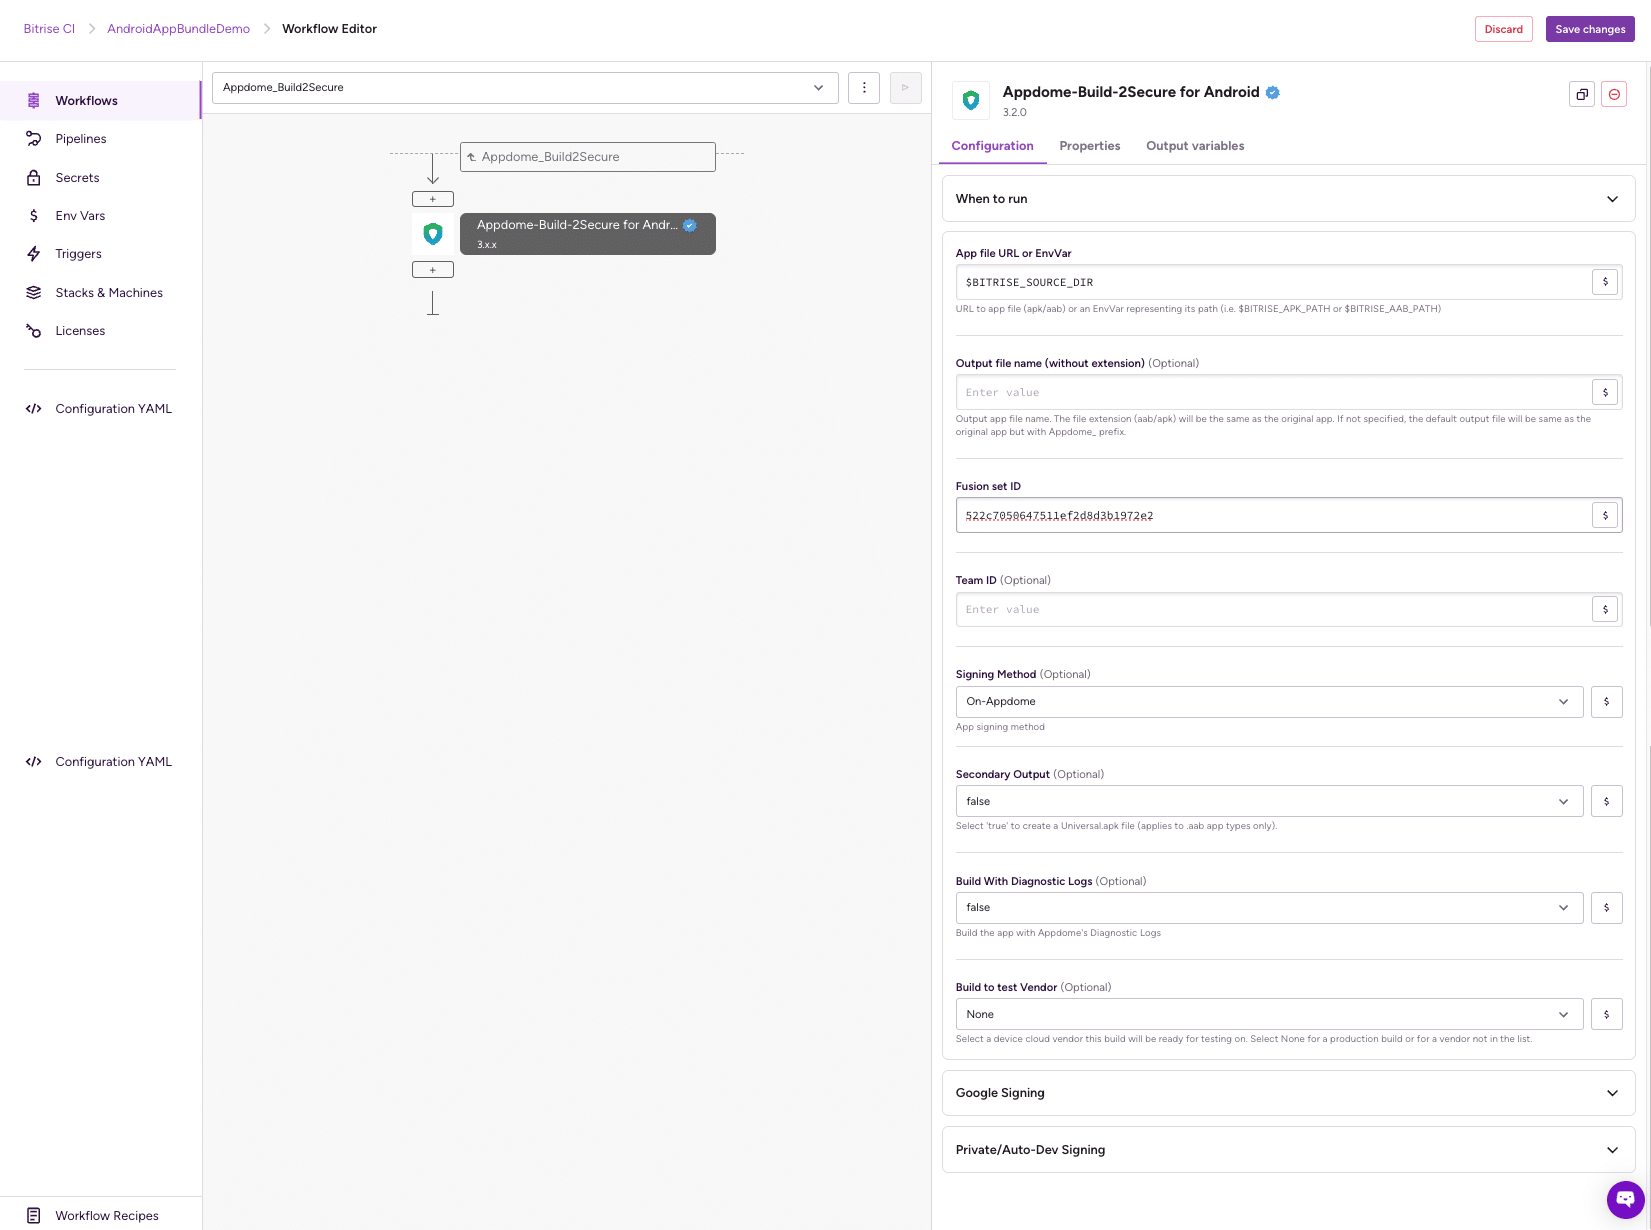Open the Configuration YAML view
The width and height of the screenshot is (1651, 1230).
(113, 408)
